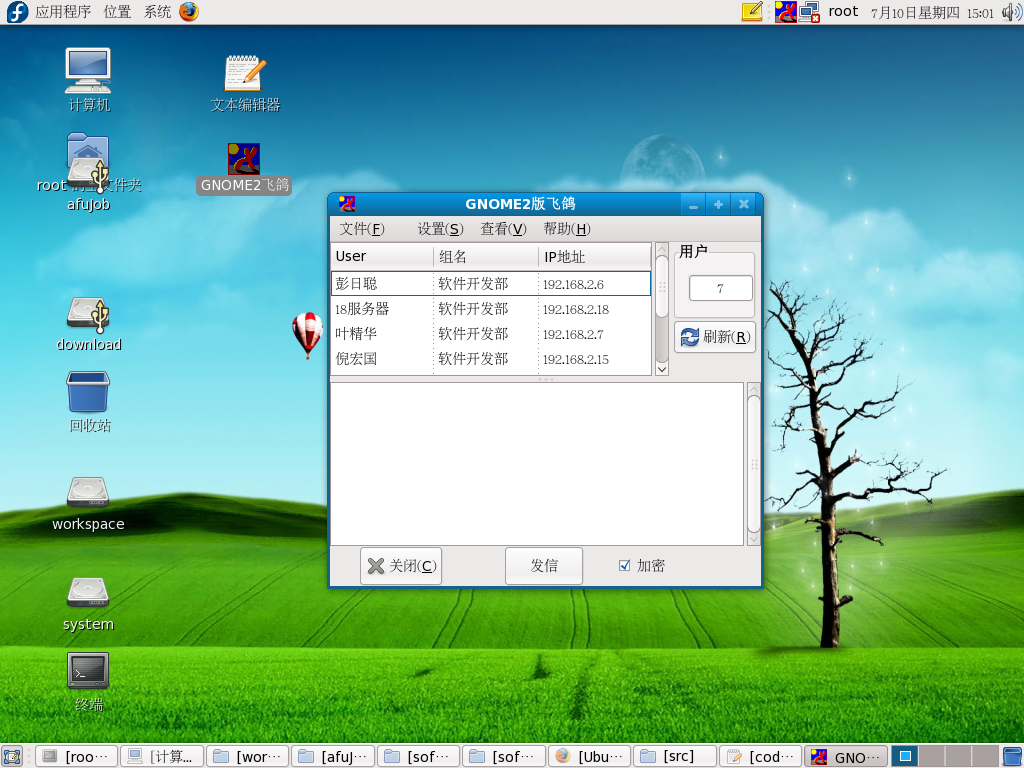Screen dimensions: 1024x768
Task: Switch to GNO… taskbar window
Action: (x=846, y=756)
